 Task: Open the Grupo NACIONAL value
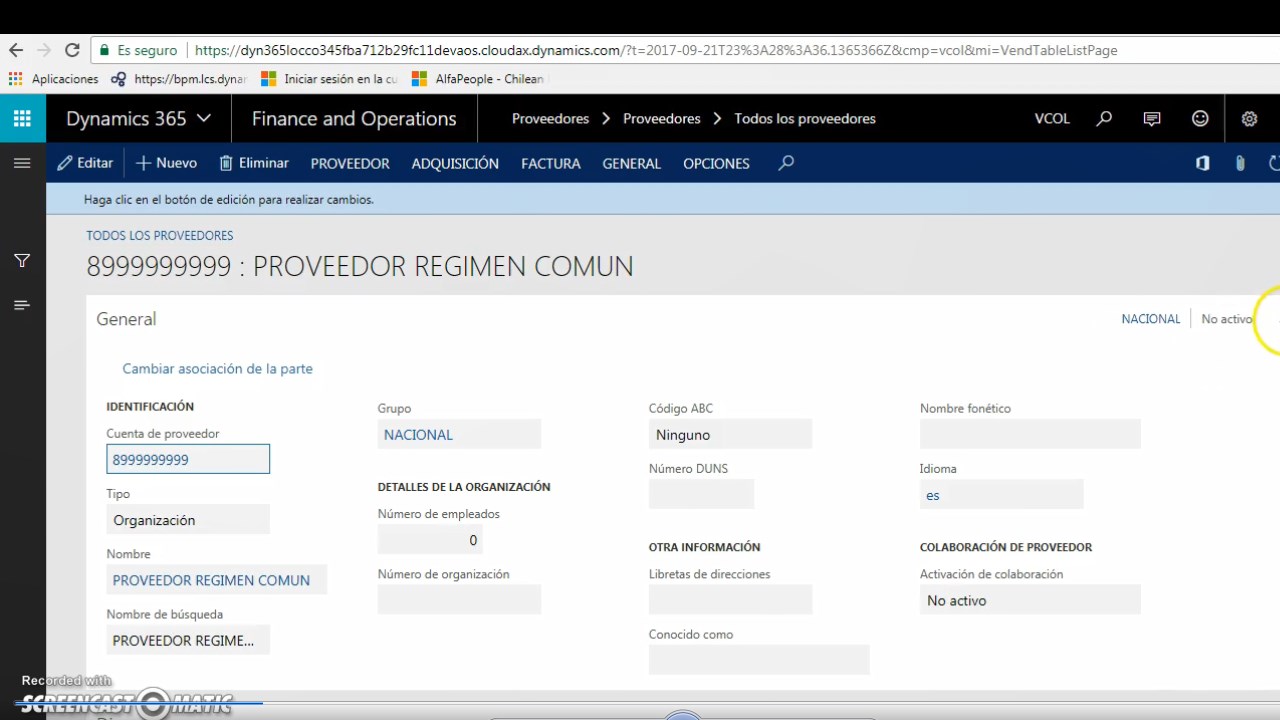coord(418,435)
